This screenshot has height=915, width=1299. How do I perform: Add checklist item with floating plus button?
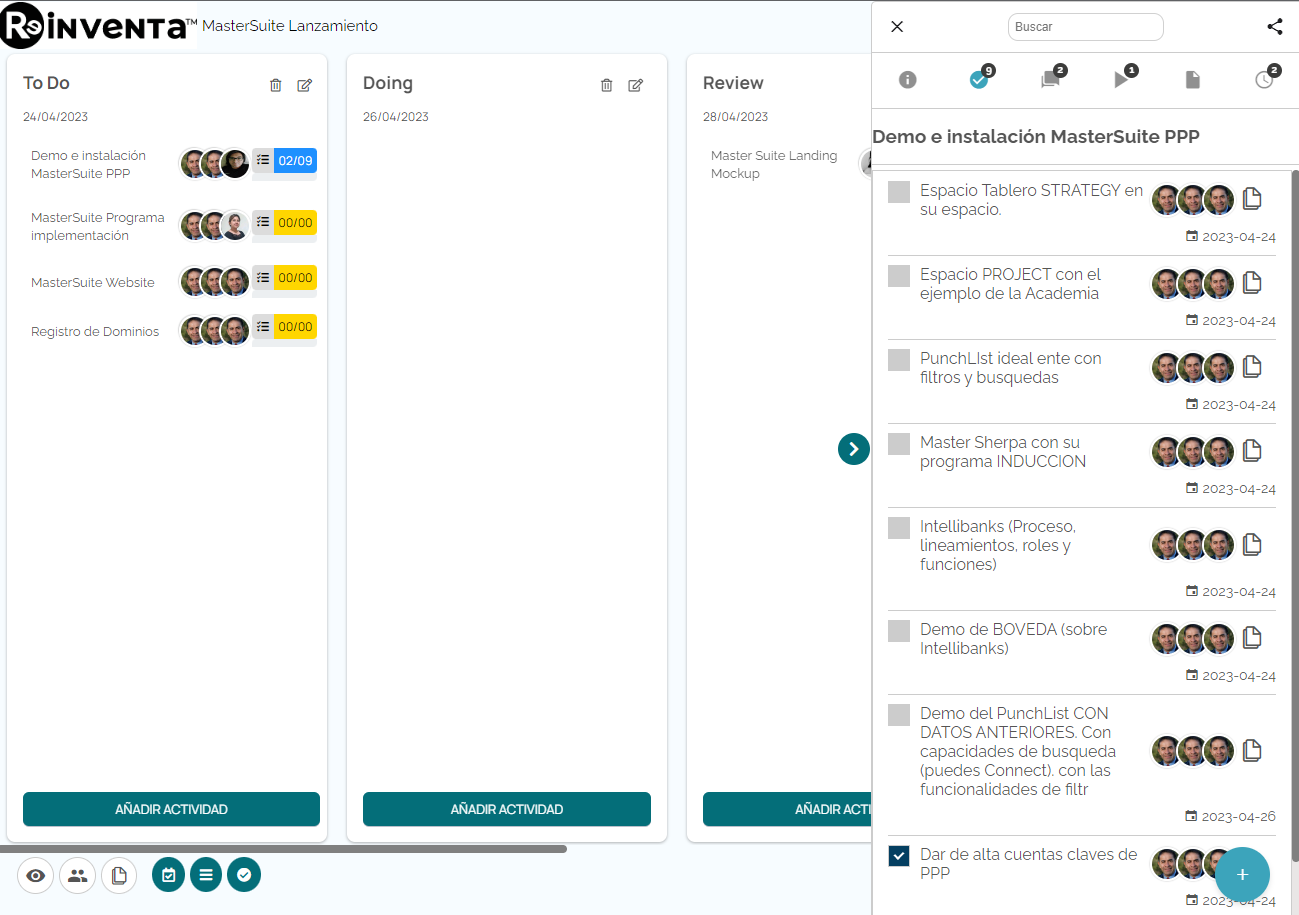pos(1242,874)
